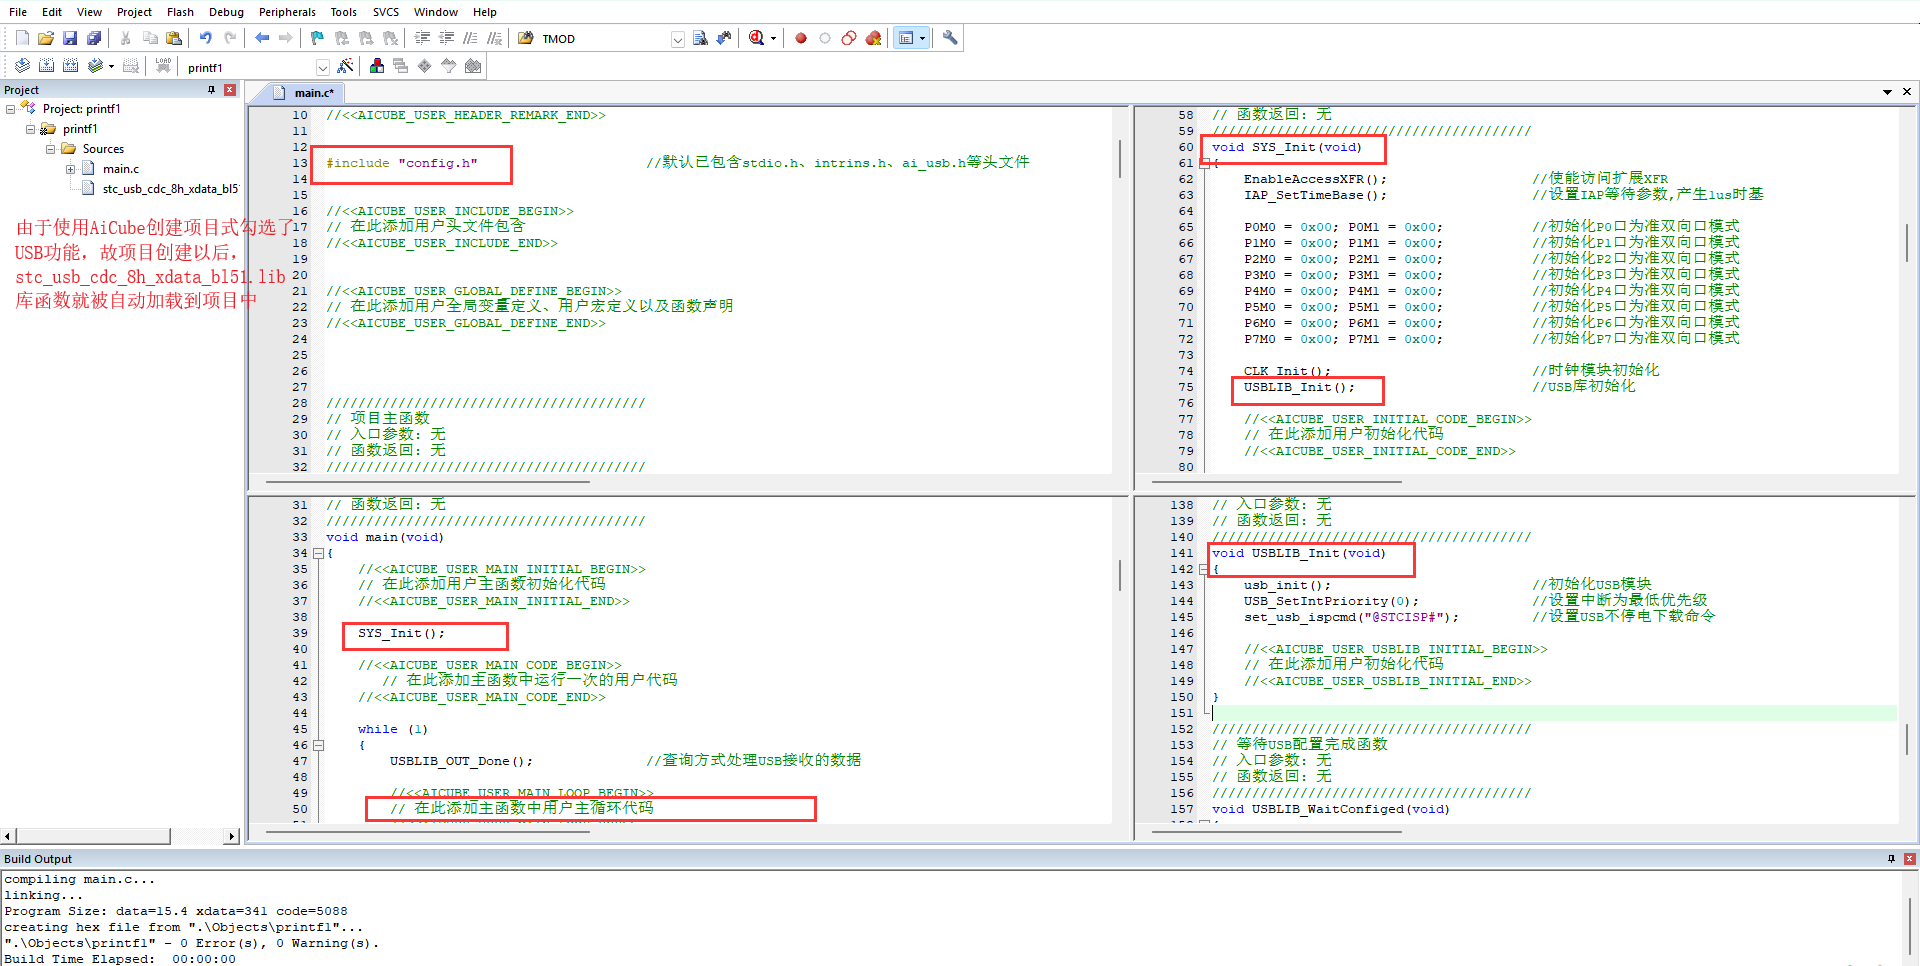Close the Project panel
Viewport: 1920px width, 966px height.
click(230, 90)
